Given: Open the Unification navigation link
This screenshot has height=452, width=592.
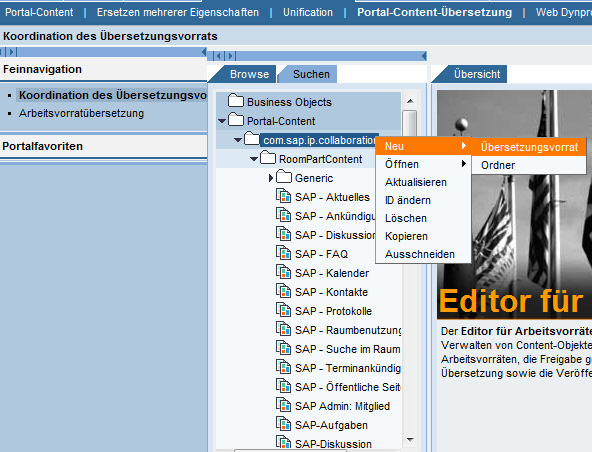Looking at the screenshot, I should [308, 12].
